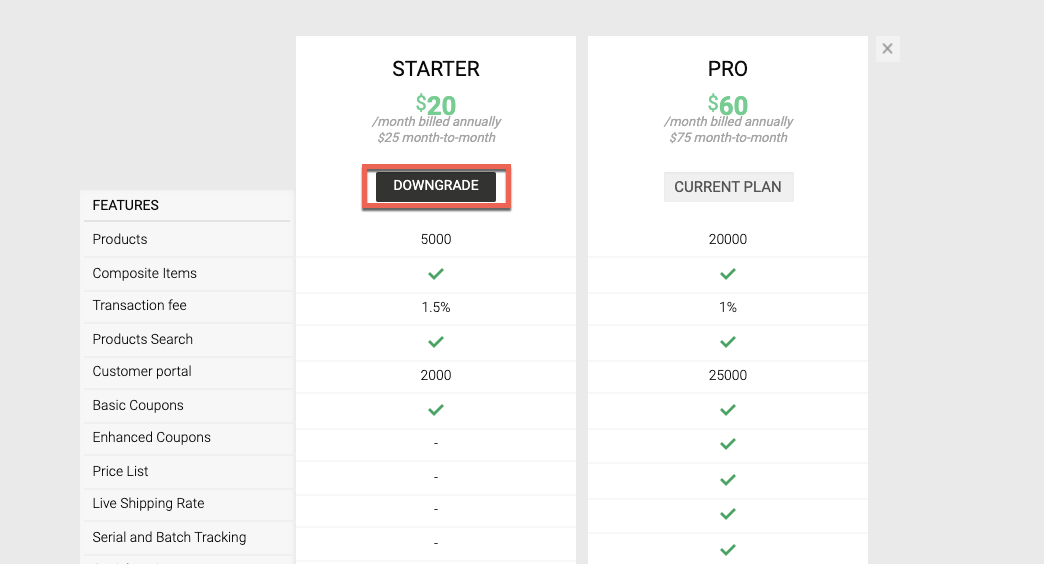Screen dimensions: 1044x564
Task: Click Pro's Composite Items checkmark
Action: (728, 274)
